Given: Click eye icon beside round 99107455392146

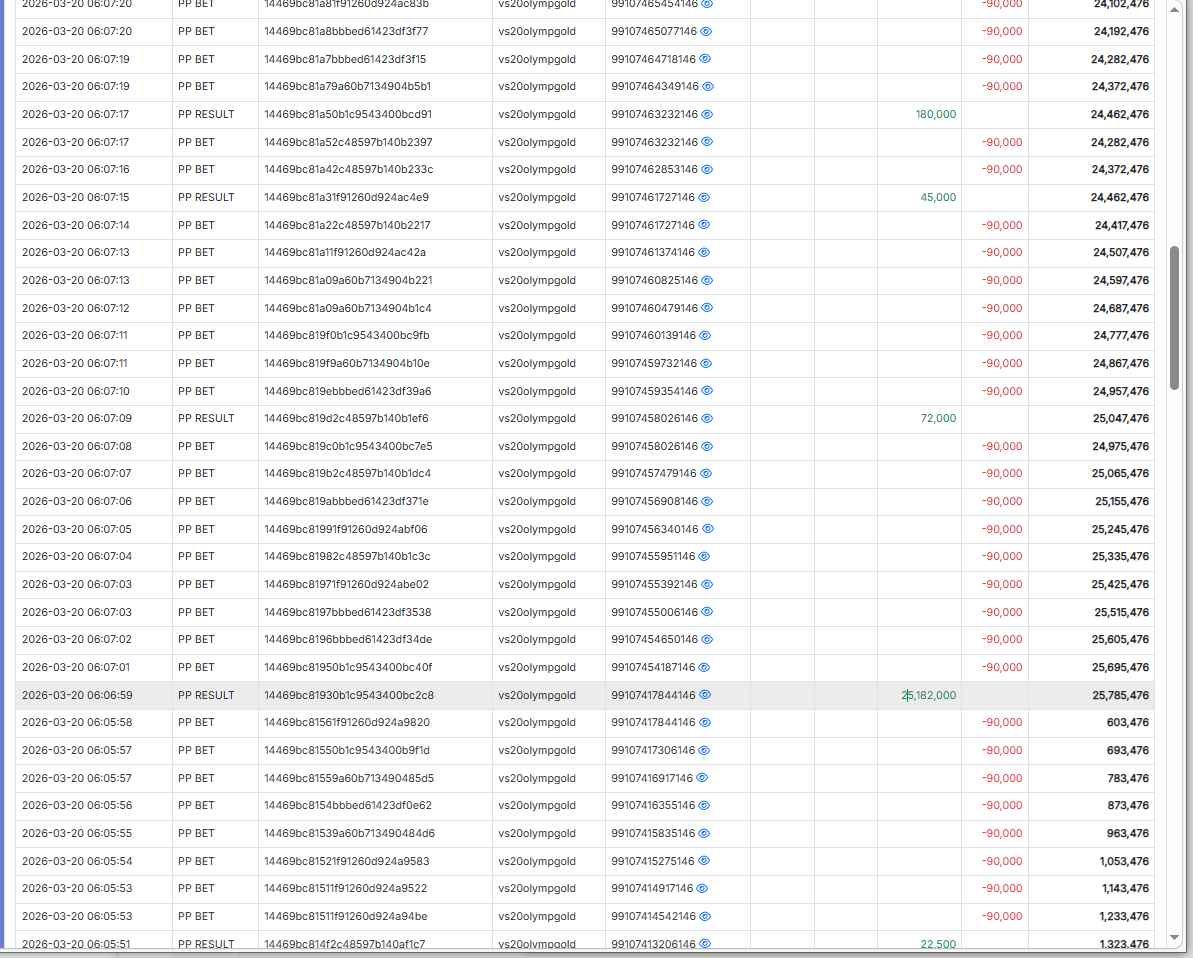Looking at the screenshot, I should (x=707, y=584).
